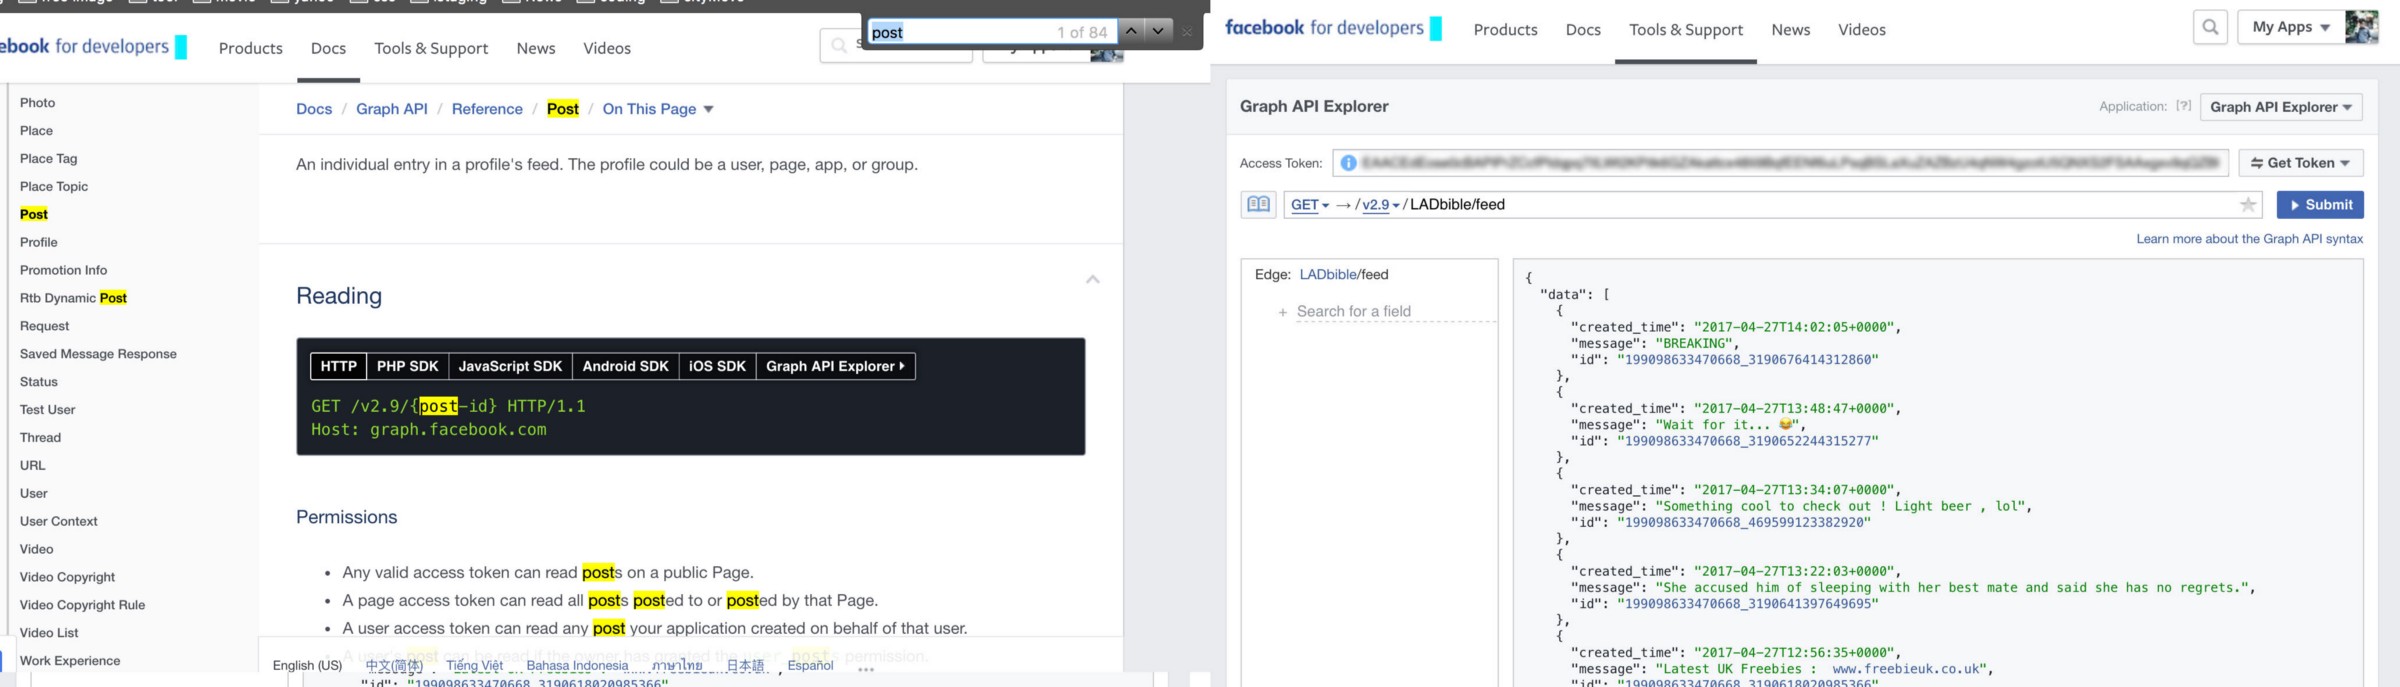Open Docs in the docs window nav bar
This screenshot has height=687, width=2400.
point(328,48)
